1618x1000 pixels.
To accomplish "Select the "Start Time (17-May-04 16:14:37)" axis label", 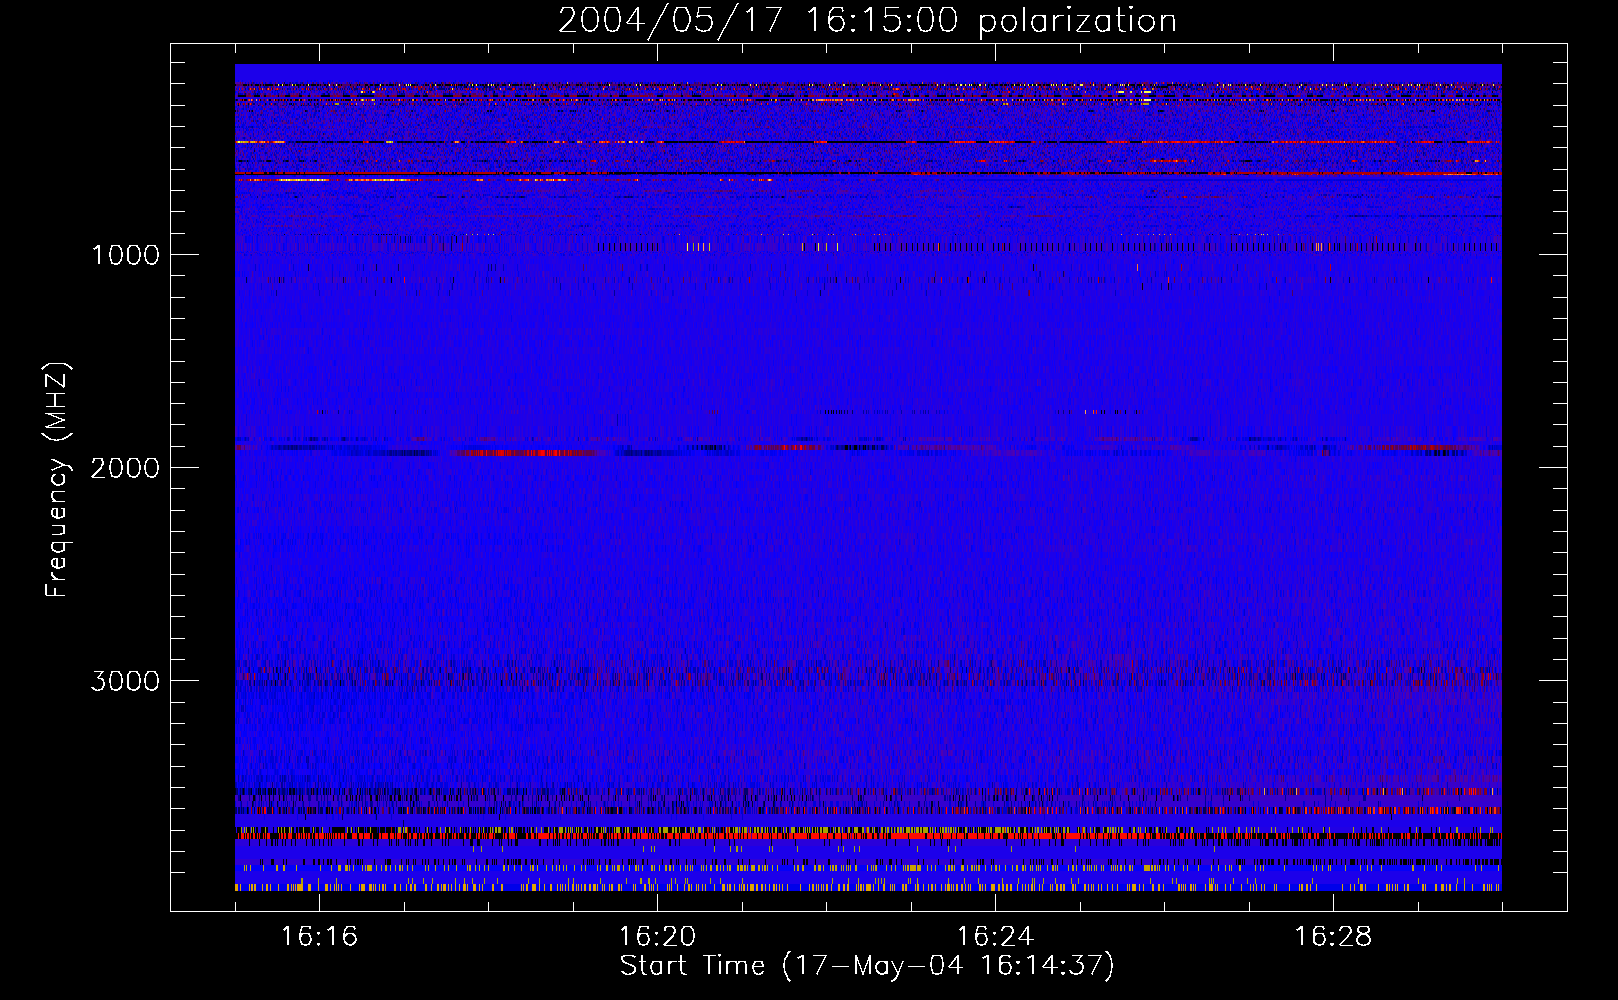I will click(x=867, y=966).
